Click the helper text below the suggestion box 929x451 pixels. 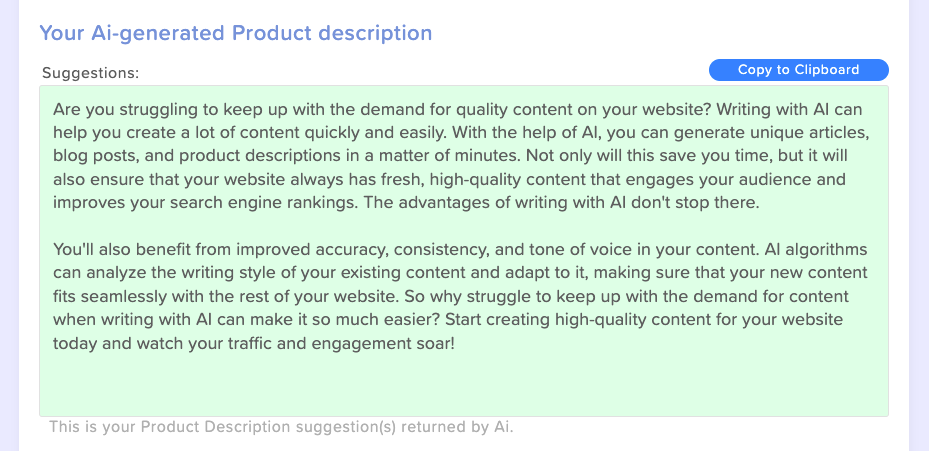click(281, 427)
